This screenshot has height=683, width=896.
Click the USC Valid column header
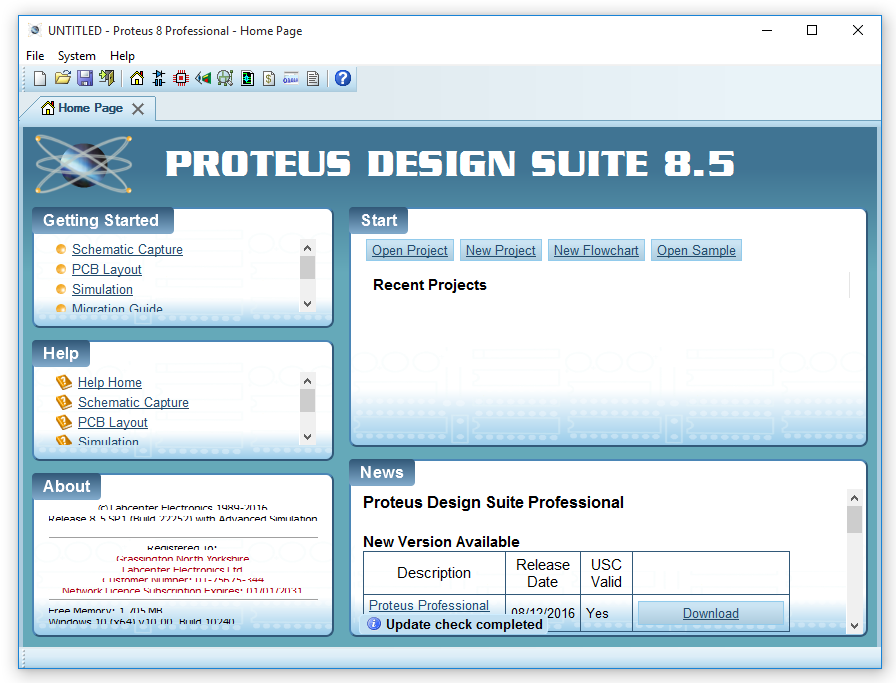606,573
